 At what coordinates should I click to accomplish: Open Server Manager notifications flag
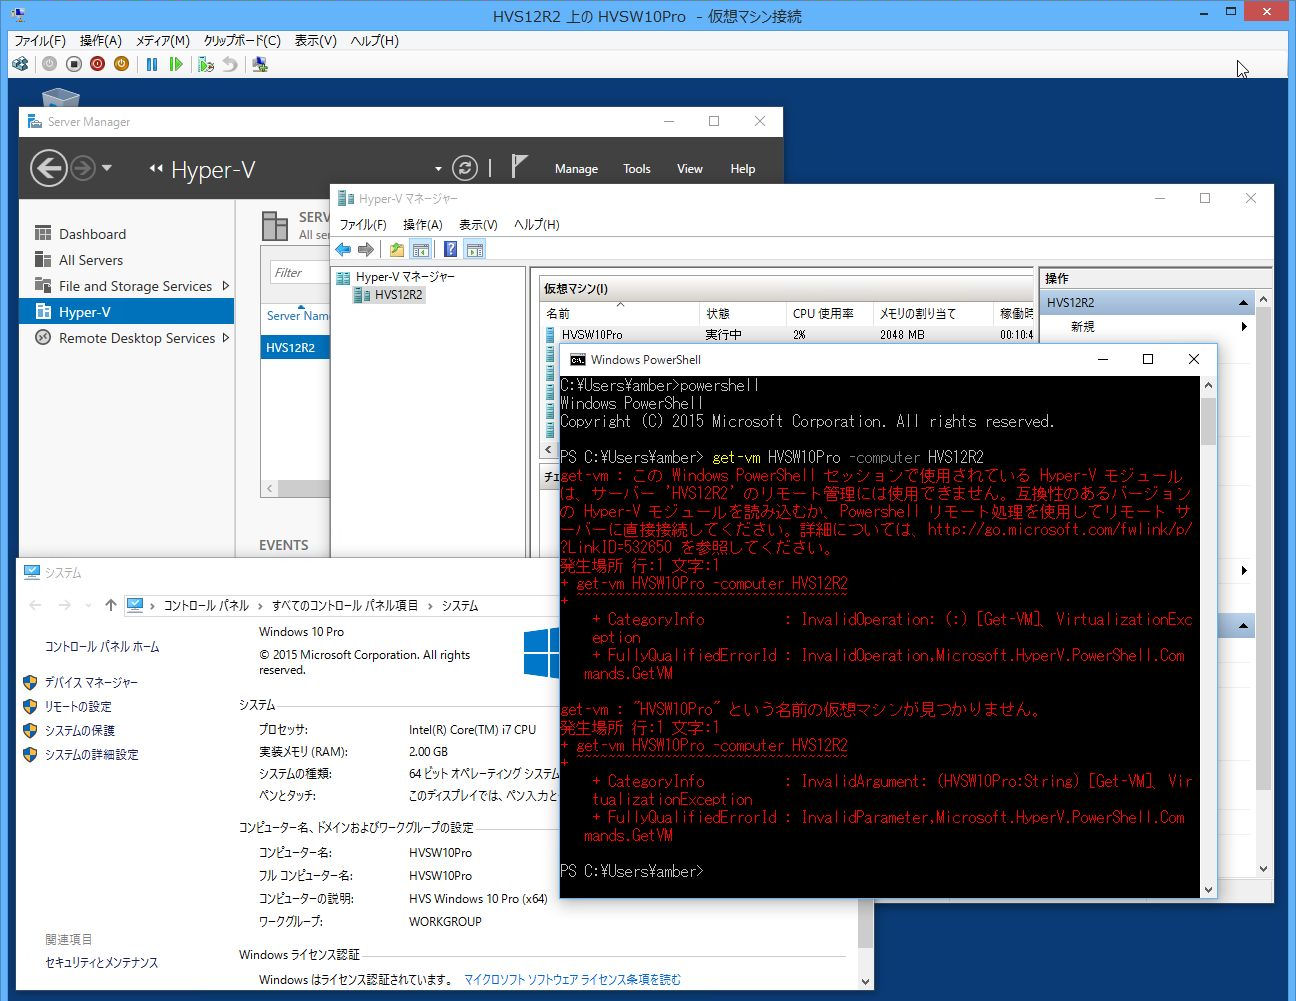518,166
